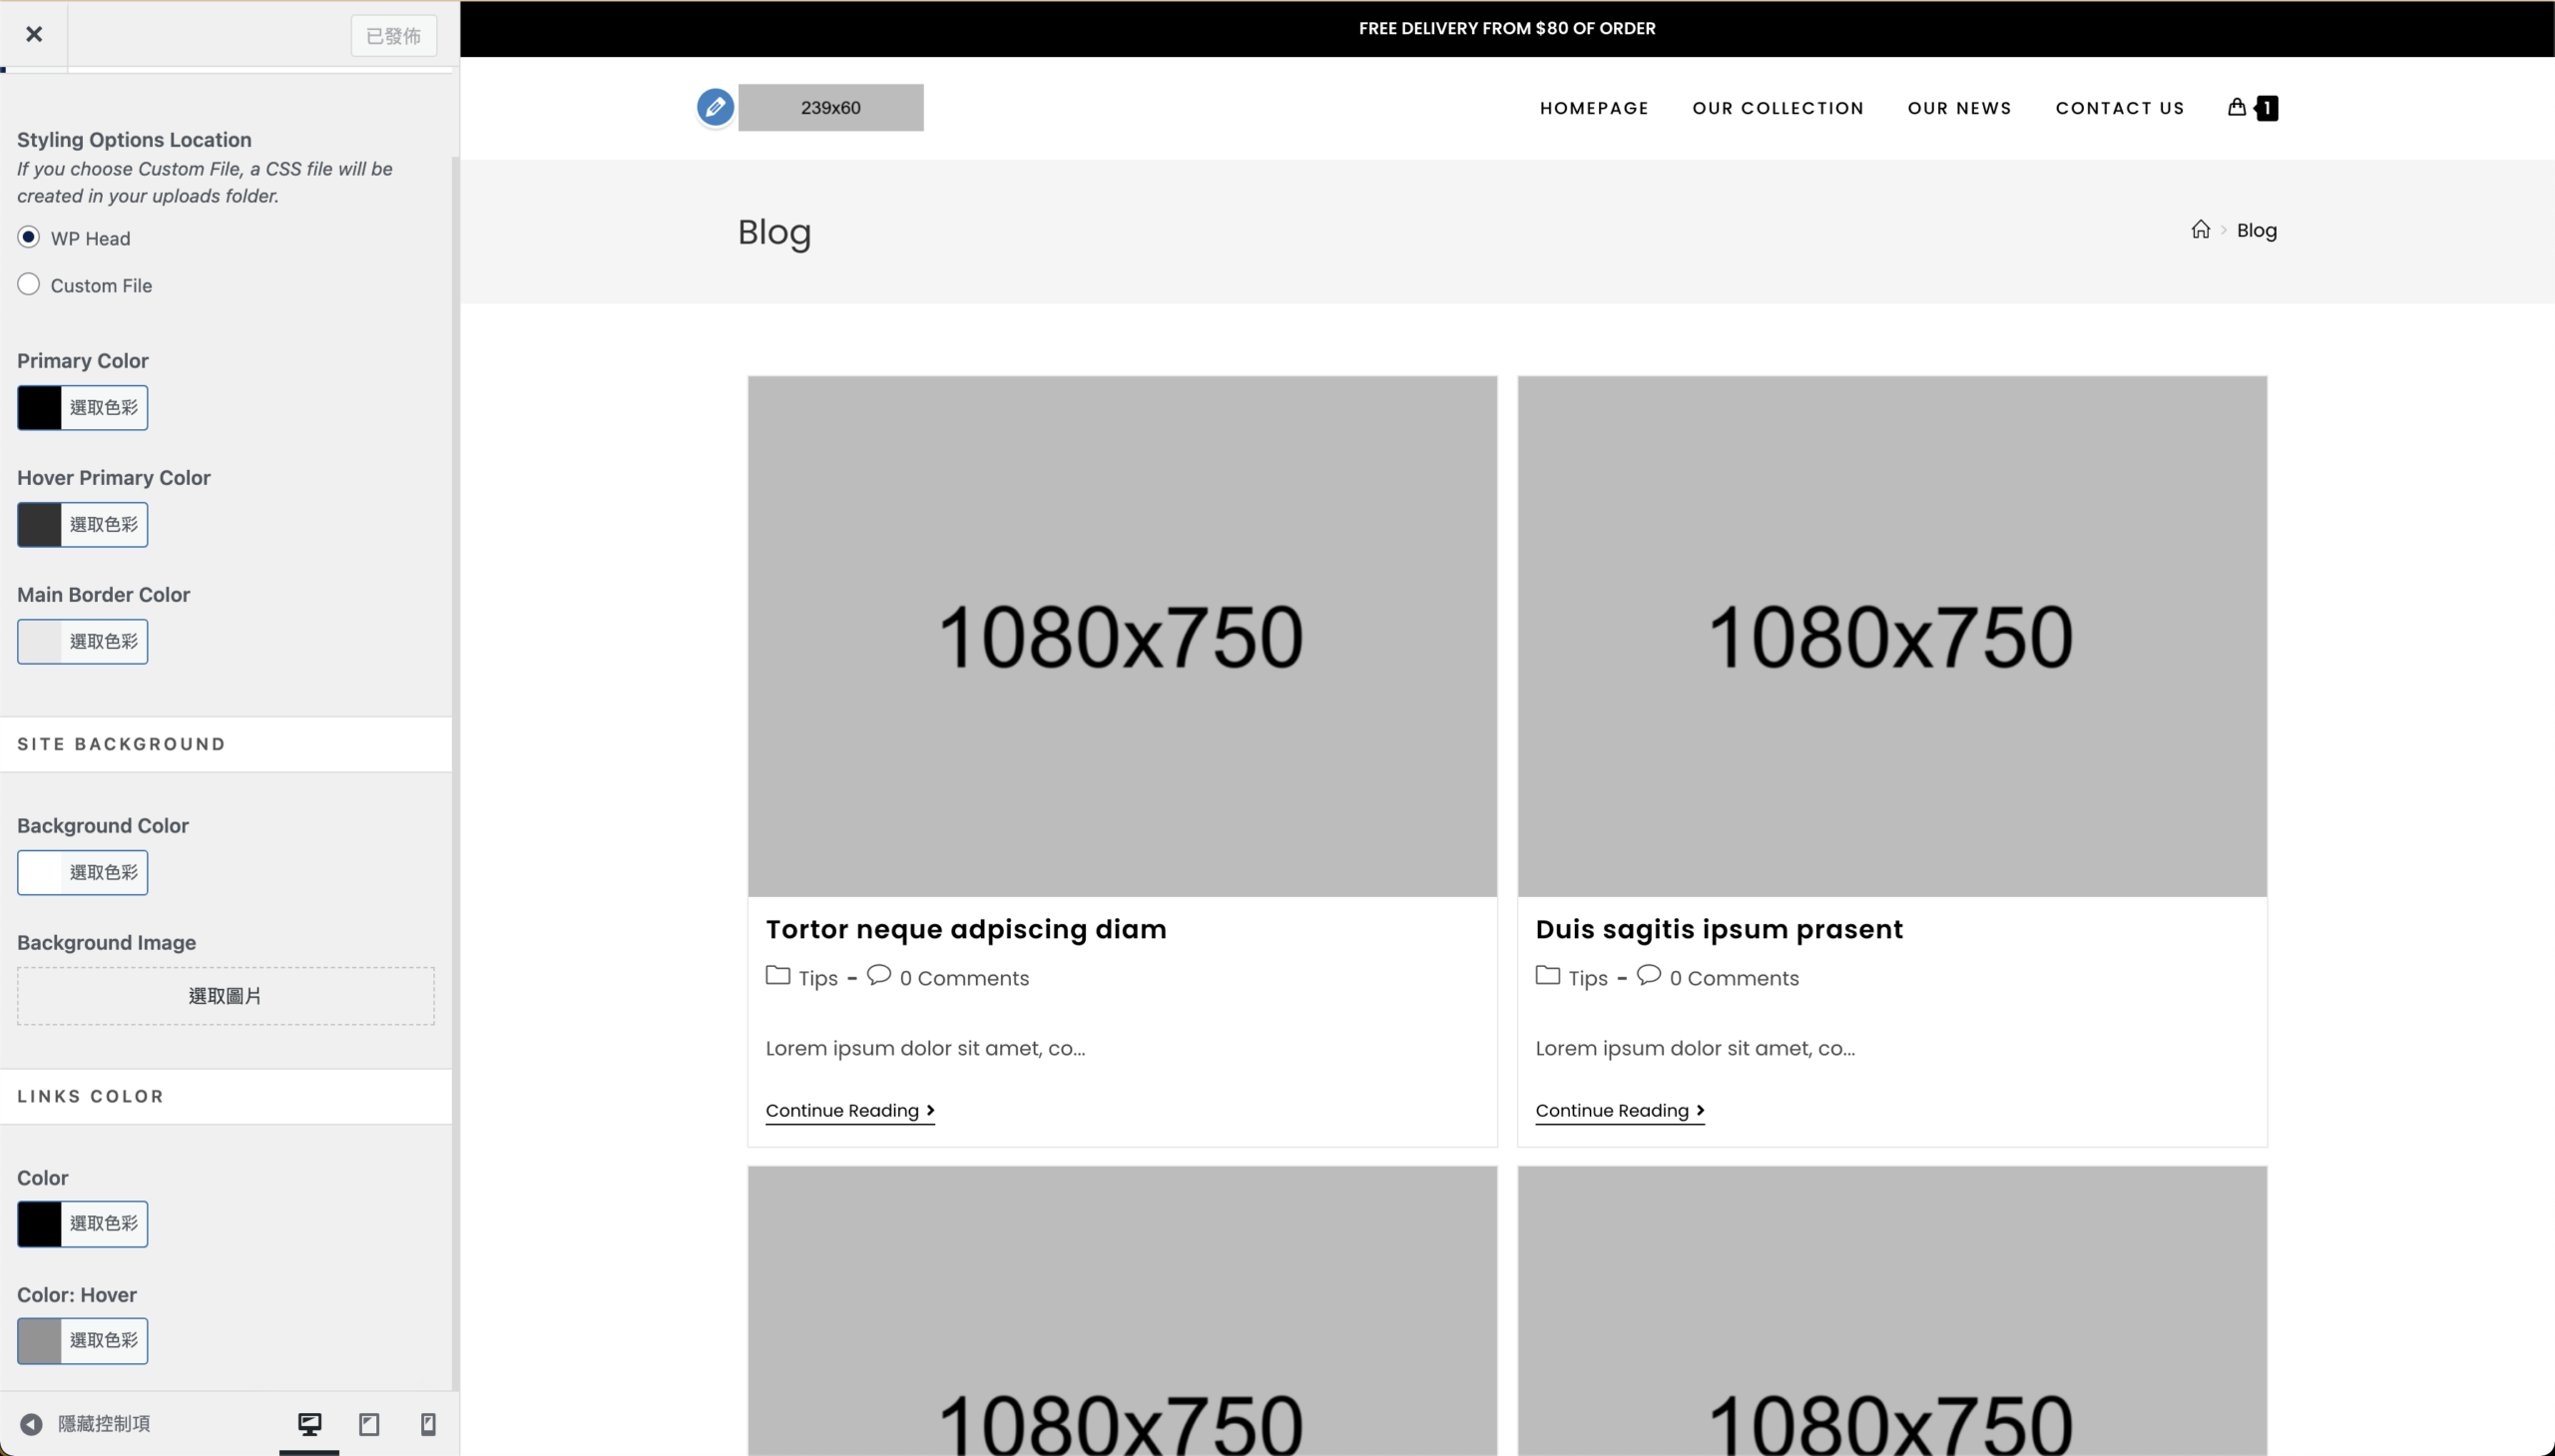Switch to mobile preview device icon
The width and height of the screenshot is (2555, 1456).
tap(428, 1423)
